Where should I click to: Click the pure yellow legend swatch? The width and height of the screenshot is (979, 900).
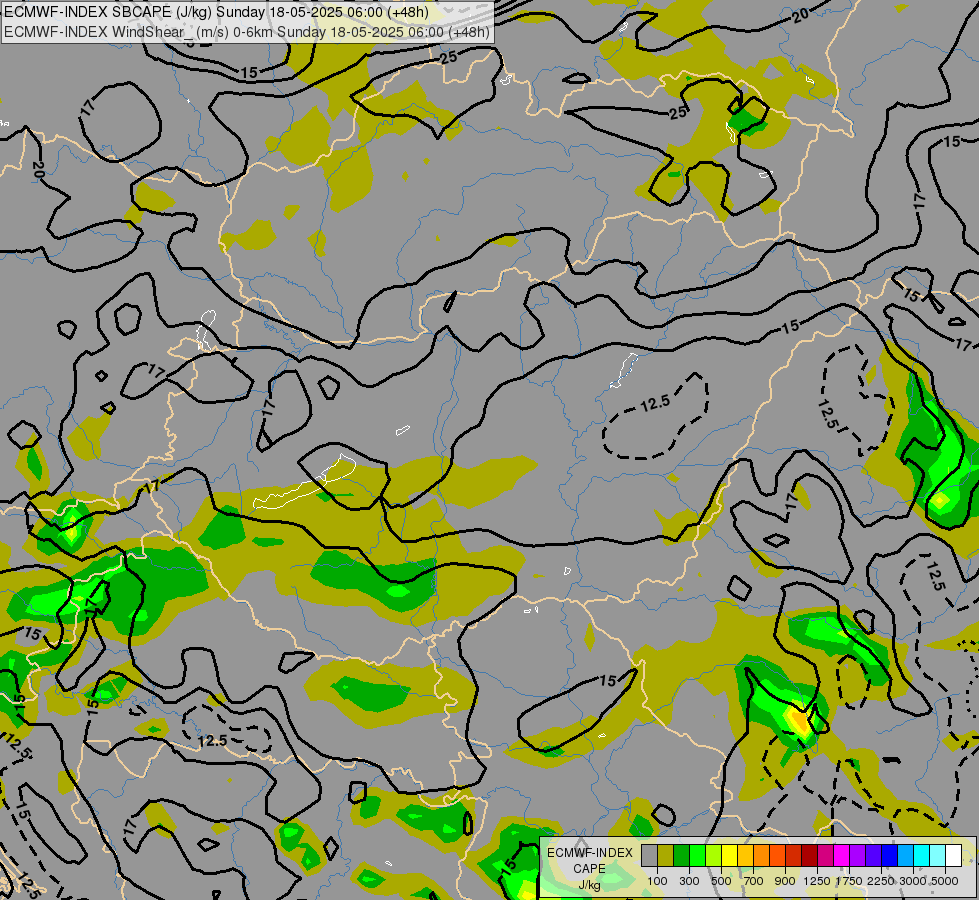[x=730, y=856]
